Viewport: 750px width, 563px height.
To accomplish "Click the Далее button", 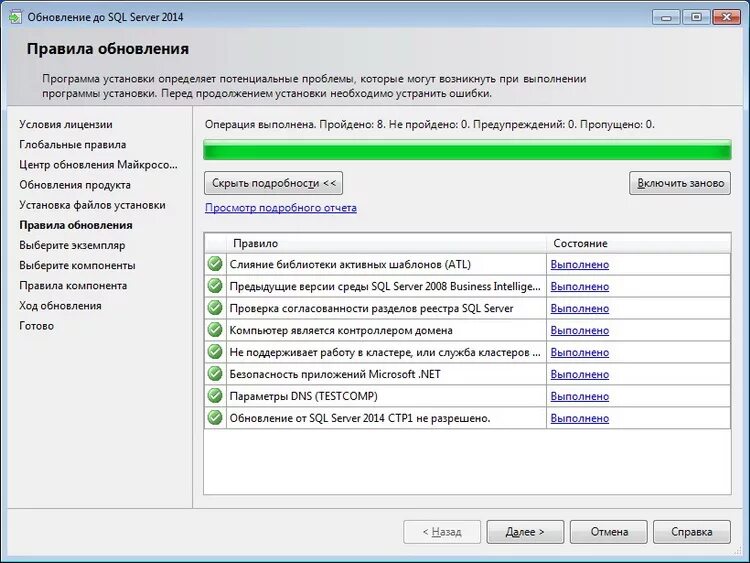I will (x=525, y=532).
